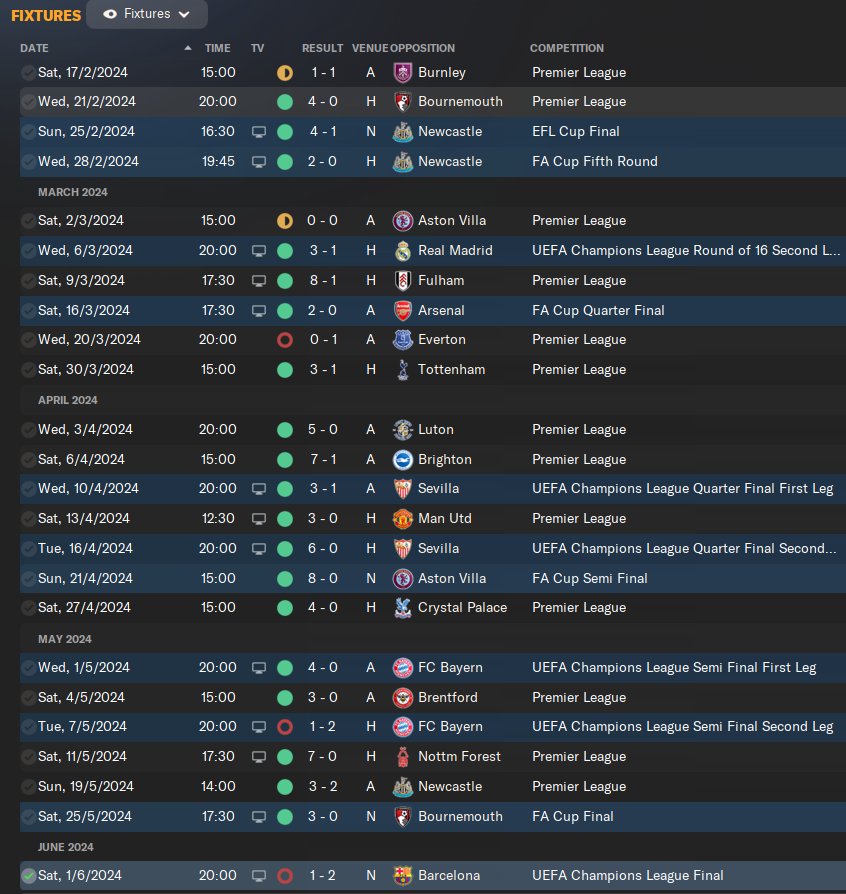Click the Burnley club badge
Viewport: 846px width, 894px height.
point(402,72)
